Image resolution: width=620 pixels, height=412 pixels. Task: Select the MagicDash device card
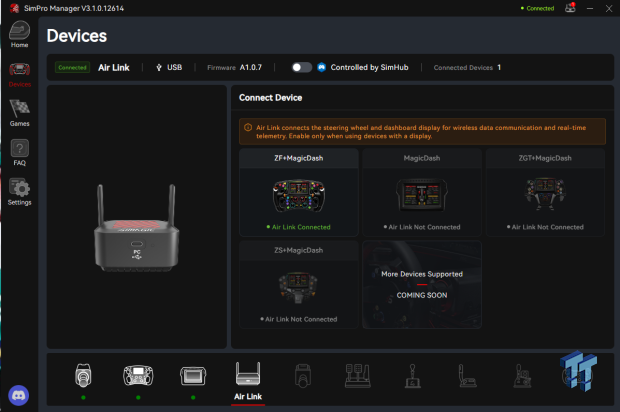click(x=422, y=193)
